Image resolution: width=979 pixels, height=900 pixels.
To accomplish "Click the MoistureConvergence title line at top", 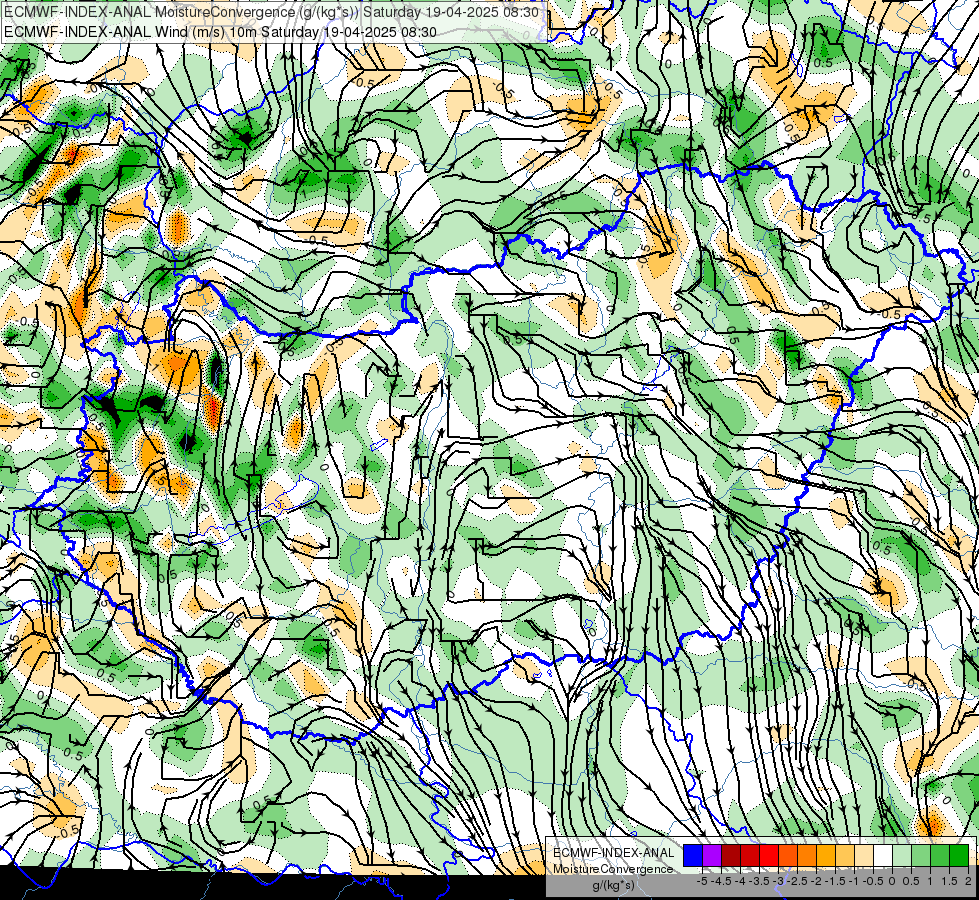I will pos(273,12).
